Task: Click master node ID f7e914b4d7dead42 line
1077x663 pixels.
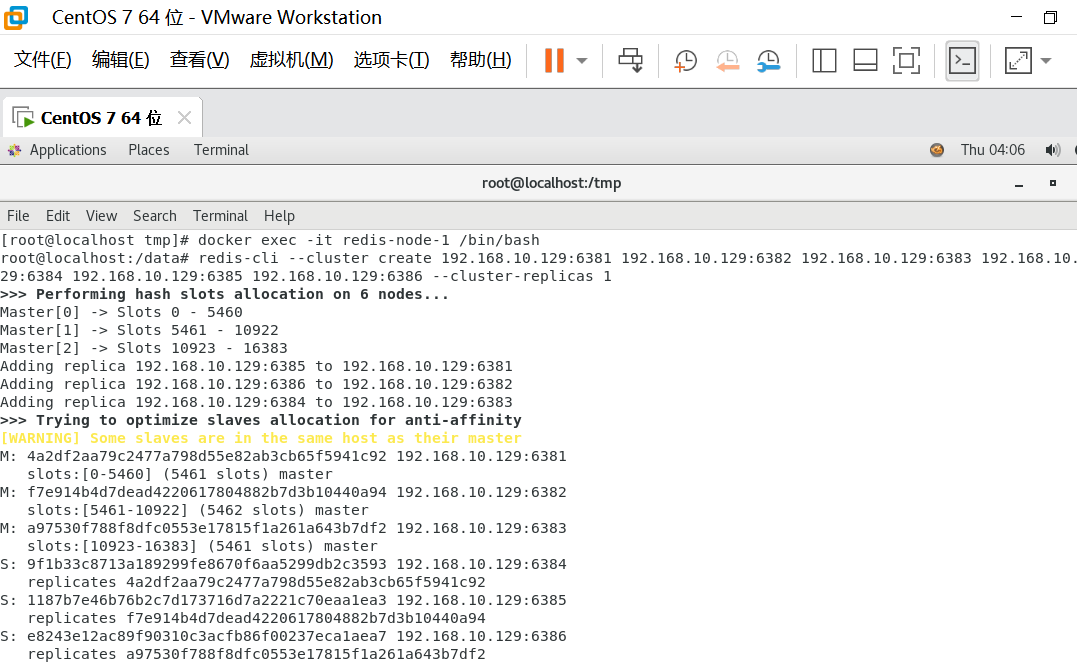Action: click(284, 492)
